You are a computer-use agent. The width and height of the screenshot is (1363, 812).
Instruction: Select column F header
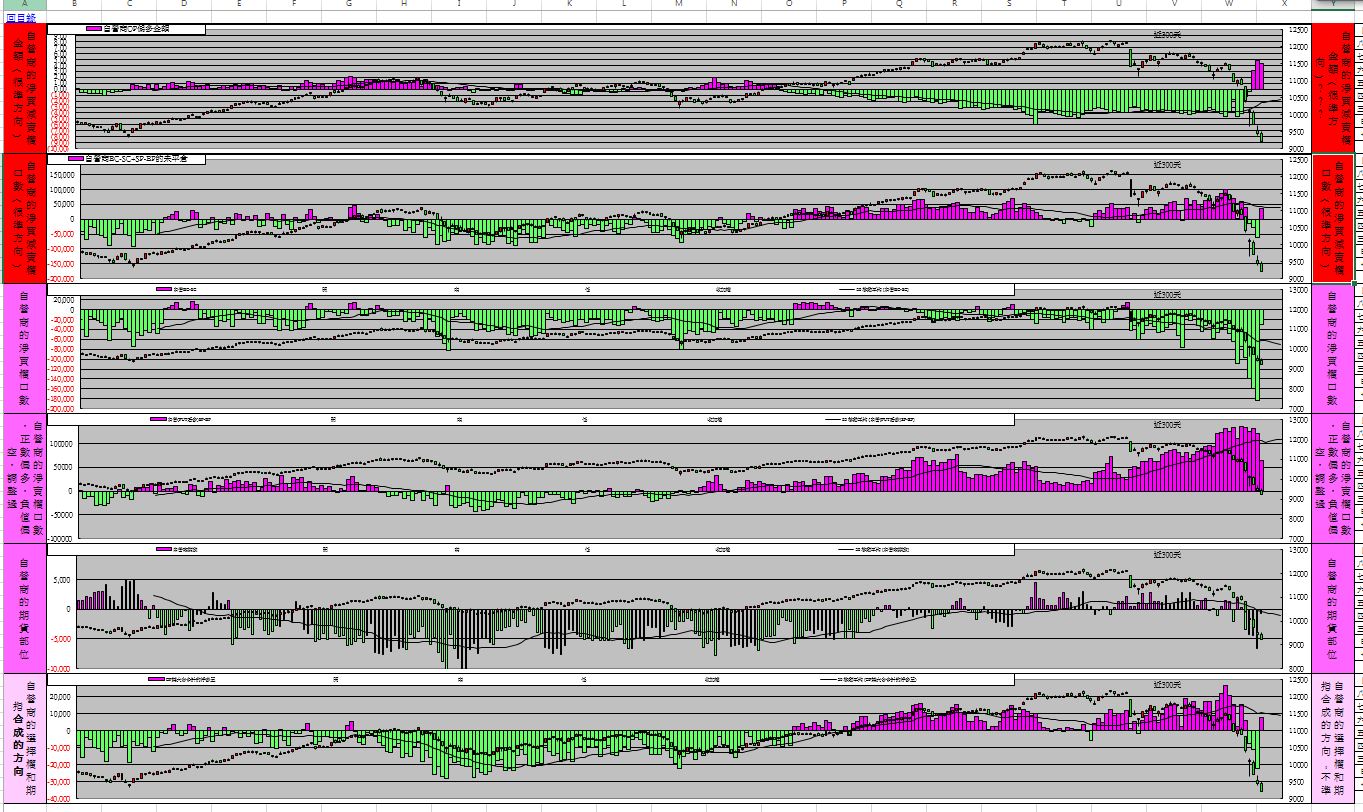pyautogui.click(x=294, y=4)
